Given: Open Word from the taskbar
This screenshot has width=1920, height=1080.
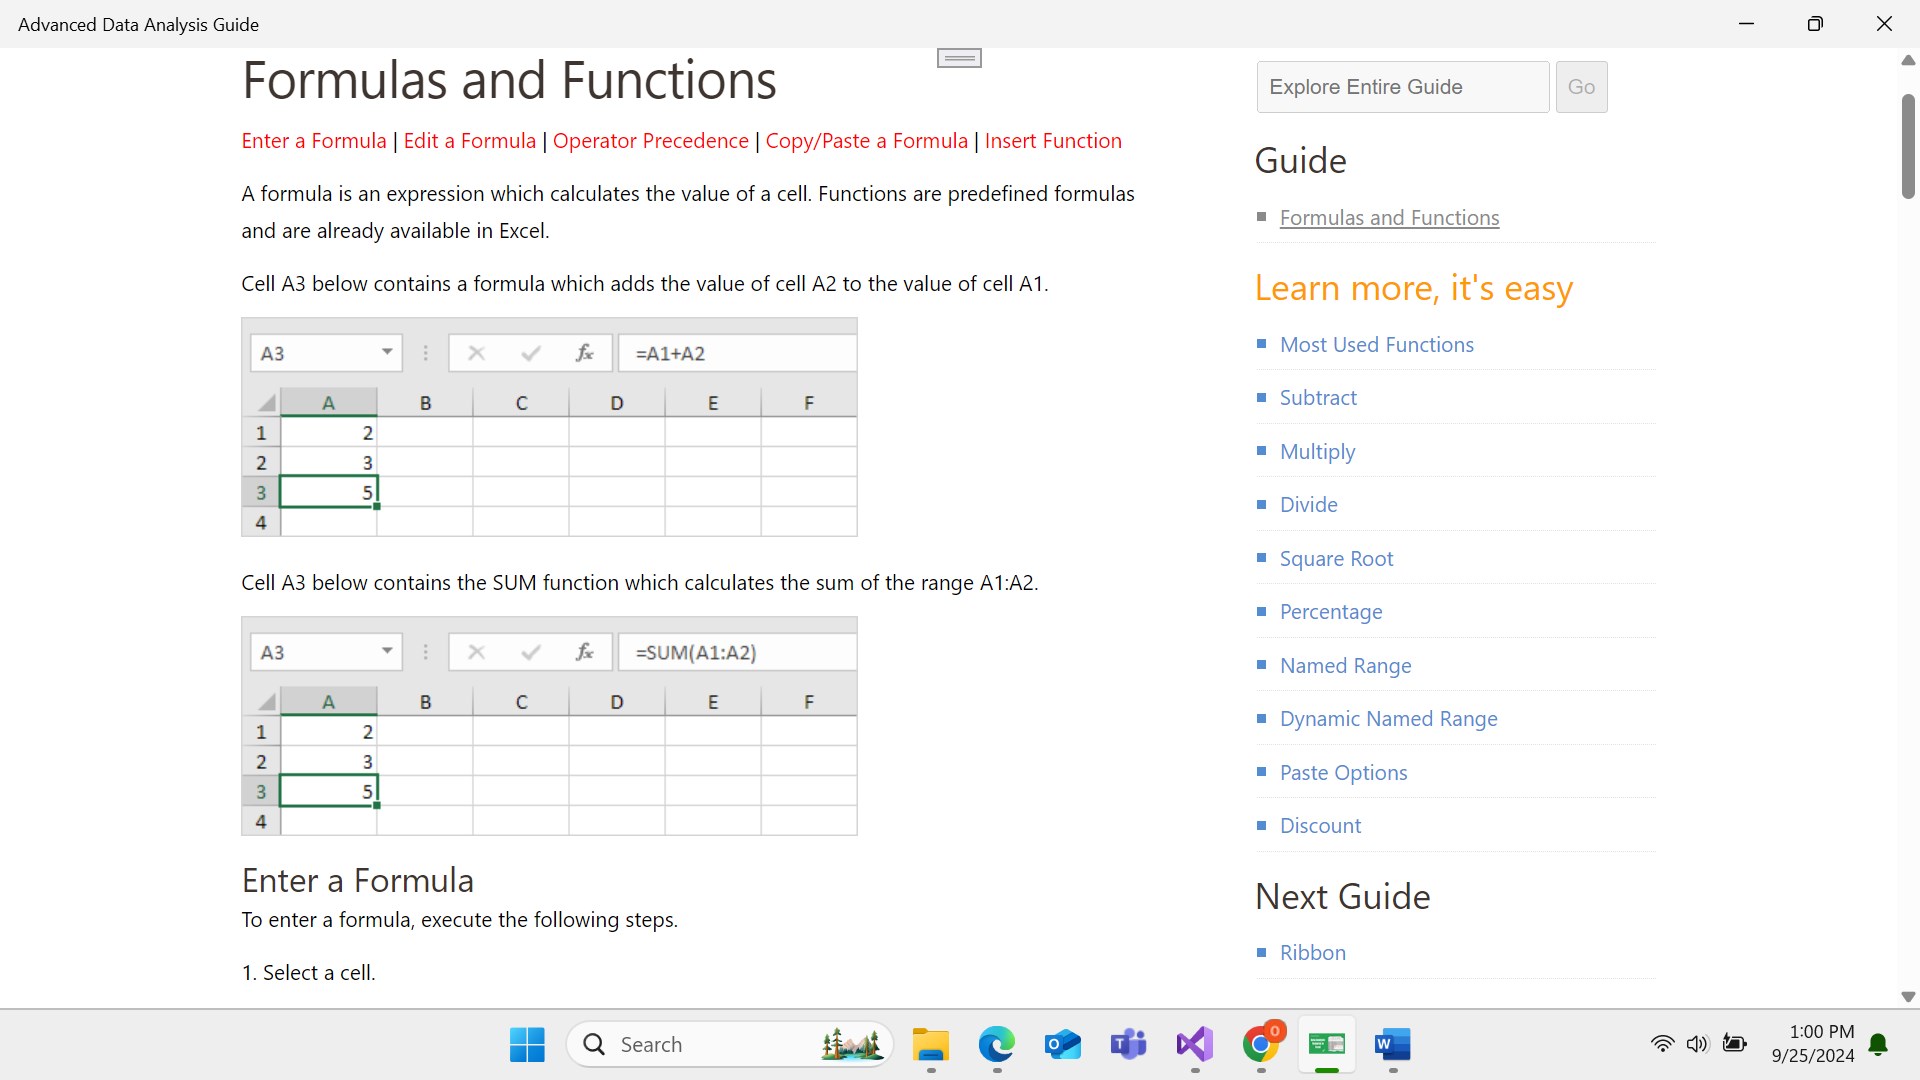Looking at the screenshot, I should pos(1392,1045).
